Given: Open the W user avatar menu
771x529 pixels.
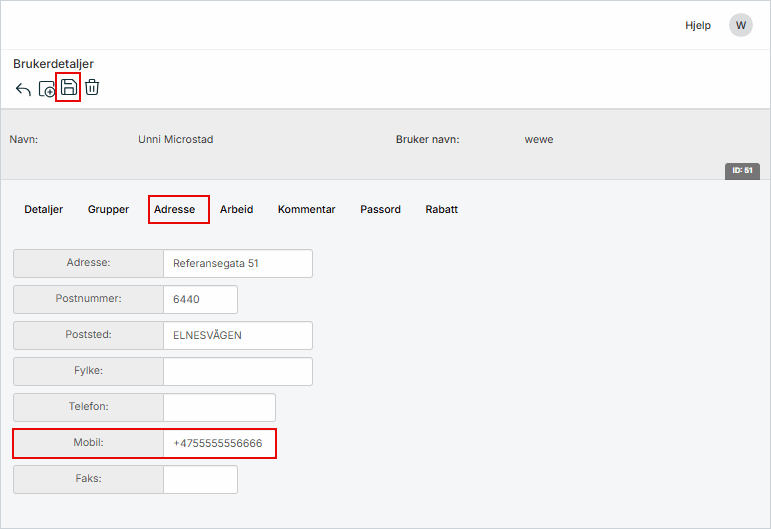Looking at the screenshot, I should 740,25.
